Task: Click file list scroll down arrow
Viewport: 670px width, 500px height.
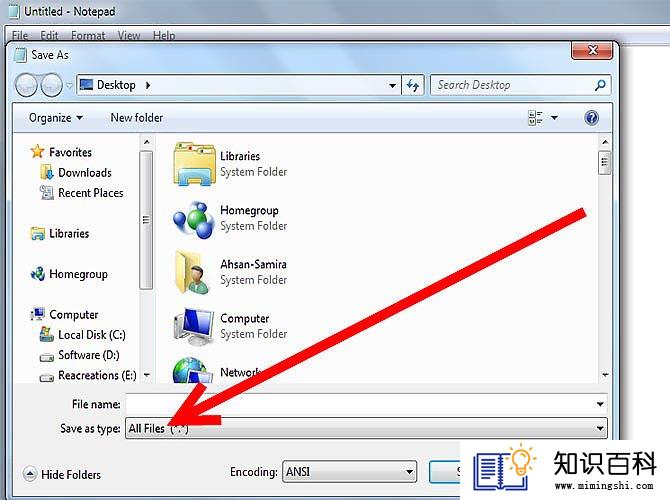Action: [605, 375]
